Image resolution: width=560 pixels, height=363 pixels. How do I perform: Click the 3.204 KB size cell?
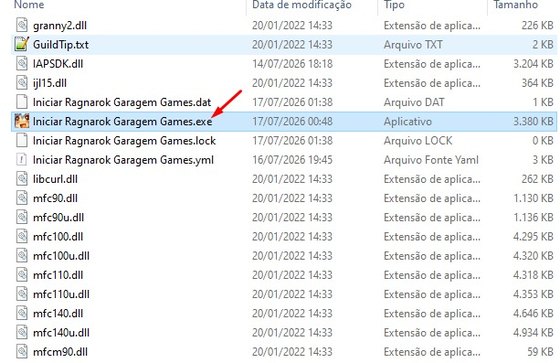pyautogui.click(x=533, y=64)
